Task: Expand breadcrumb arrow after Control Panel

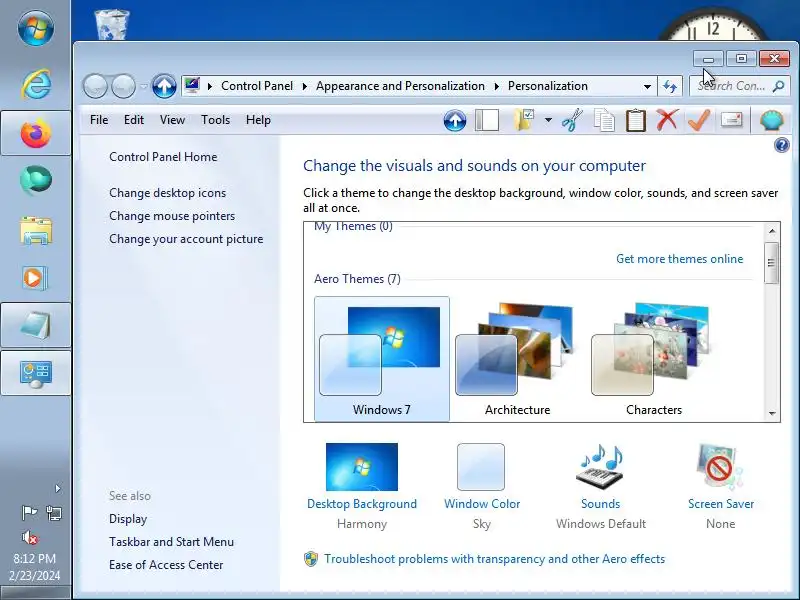Action: (x=305, y=86)
